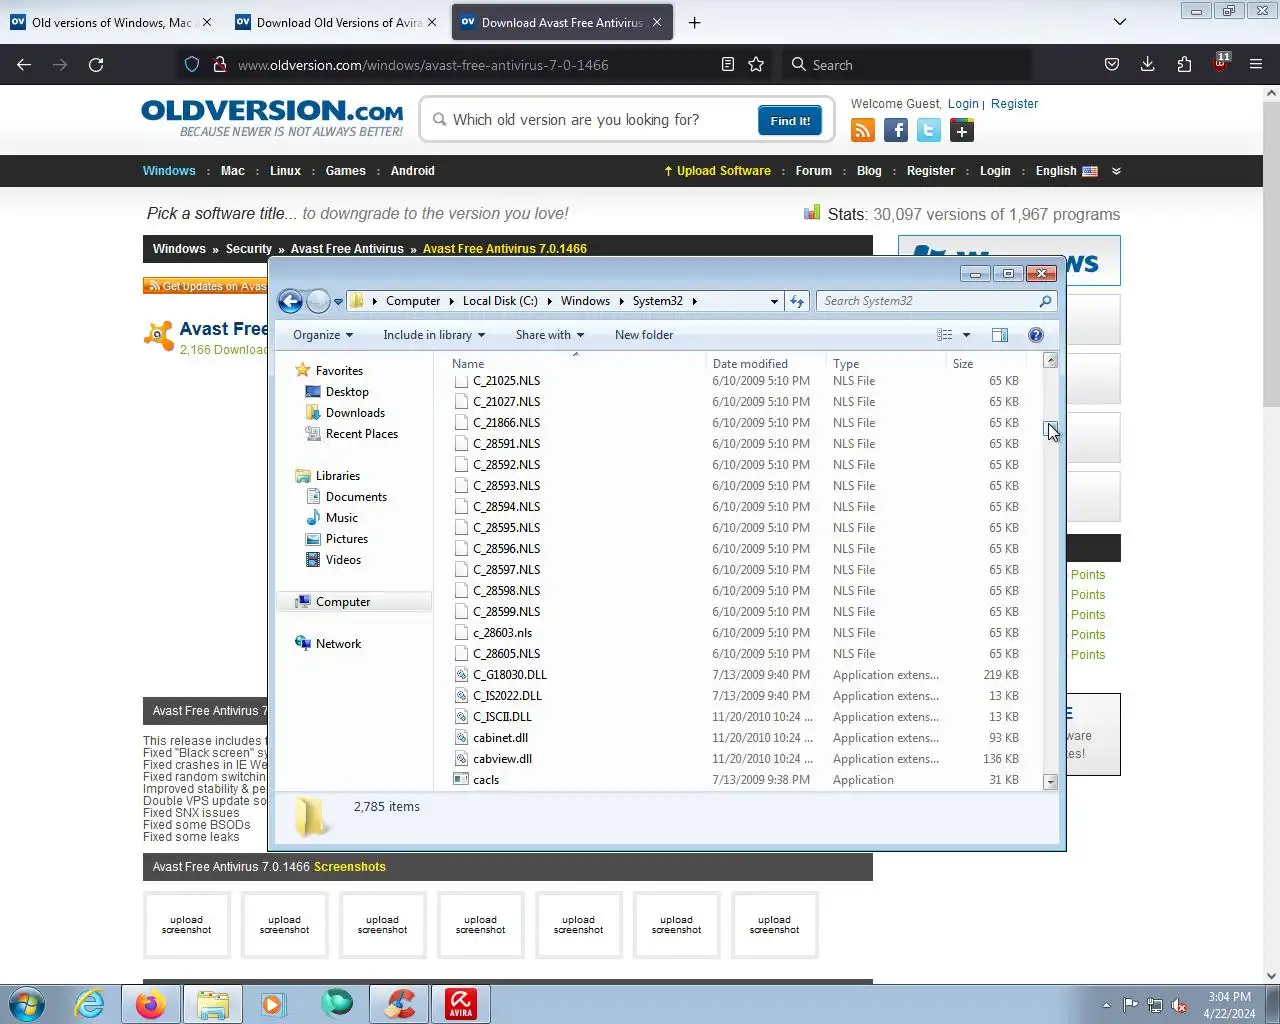The image size is (1280, 1024).
Task: Expand the view options dropdown arrow
Action: point(966,335)
